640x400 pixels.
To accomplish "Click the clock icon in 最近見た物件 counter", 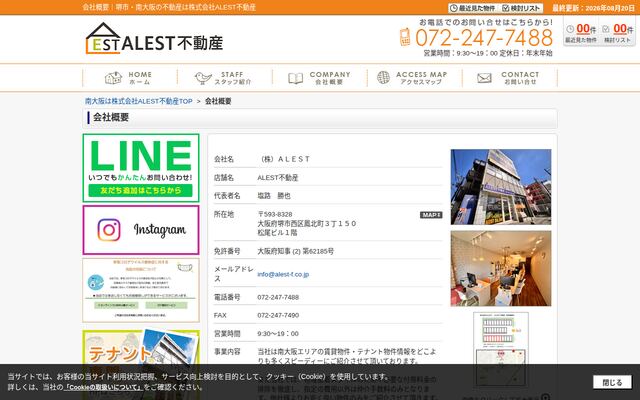I will point(570,29).
